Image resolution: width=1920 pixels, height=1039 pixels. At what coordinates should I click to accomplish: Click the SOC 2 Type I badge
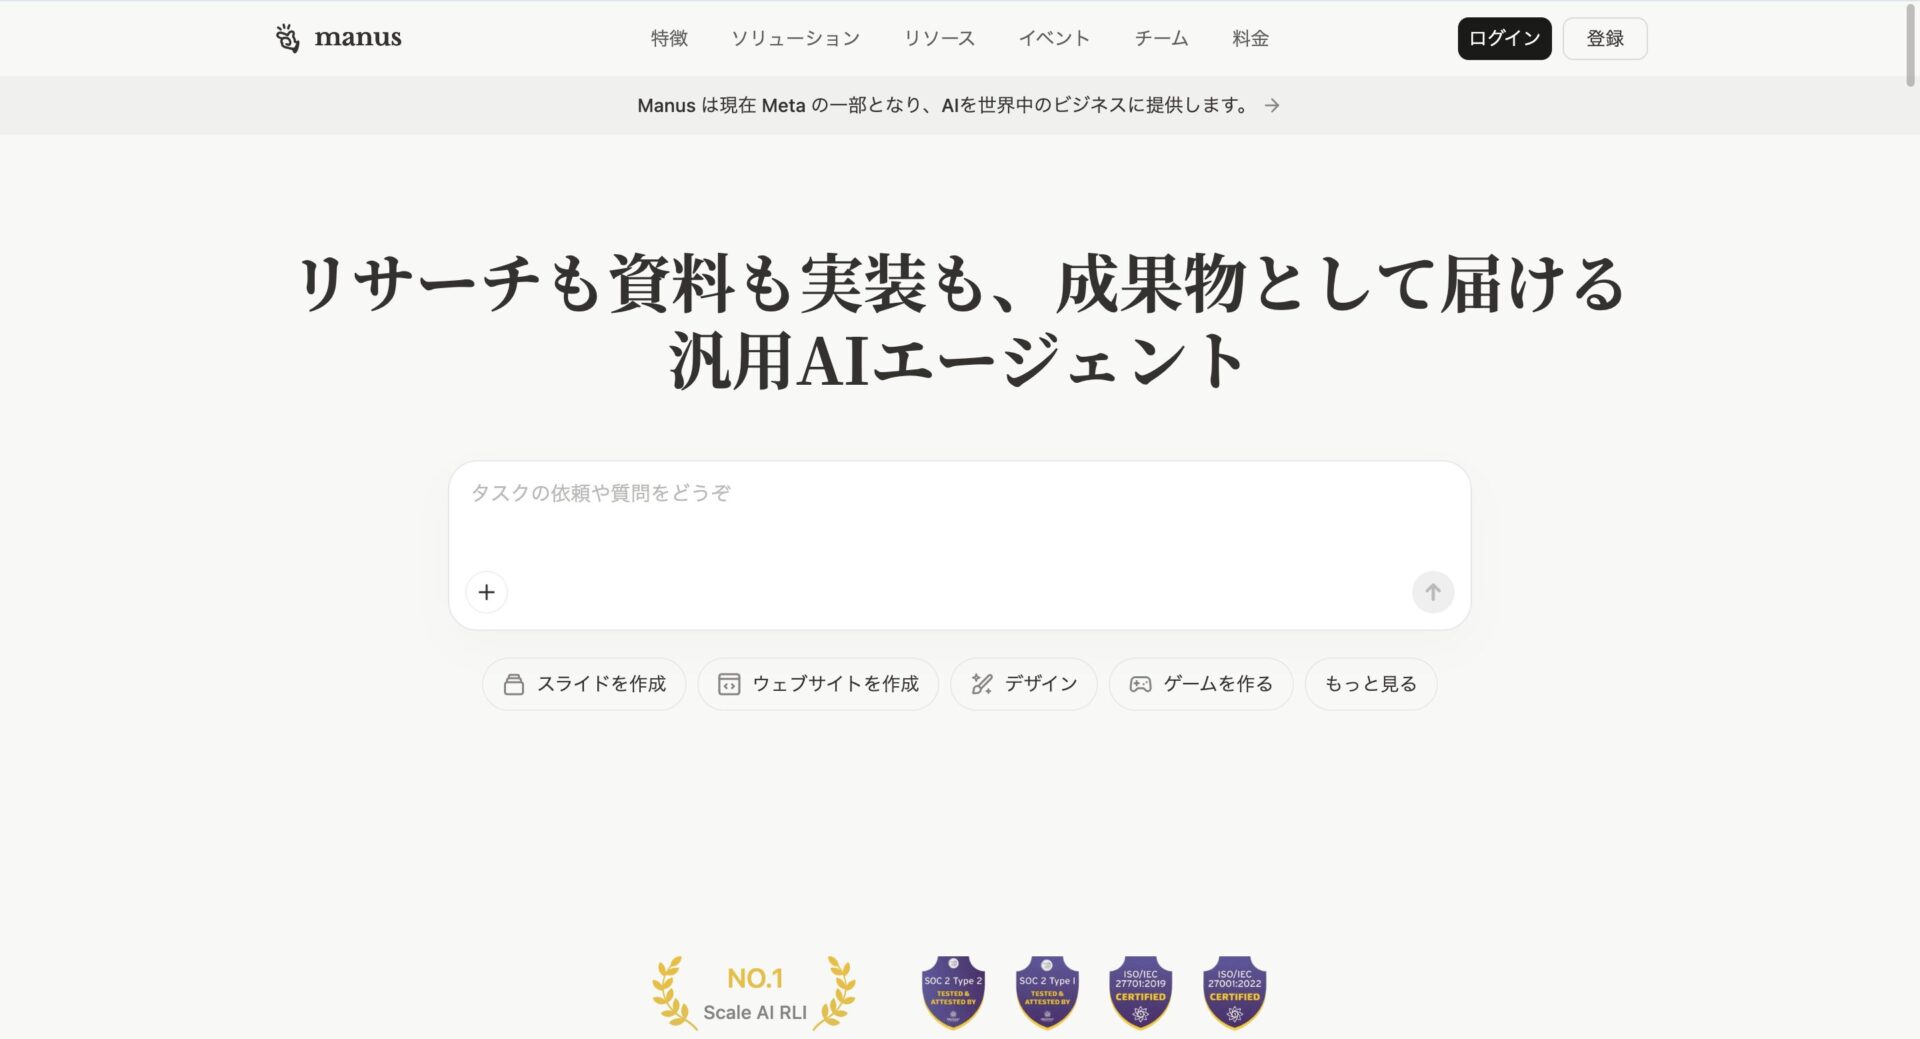pos(1047,992)
